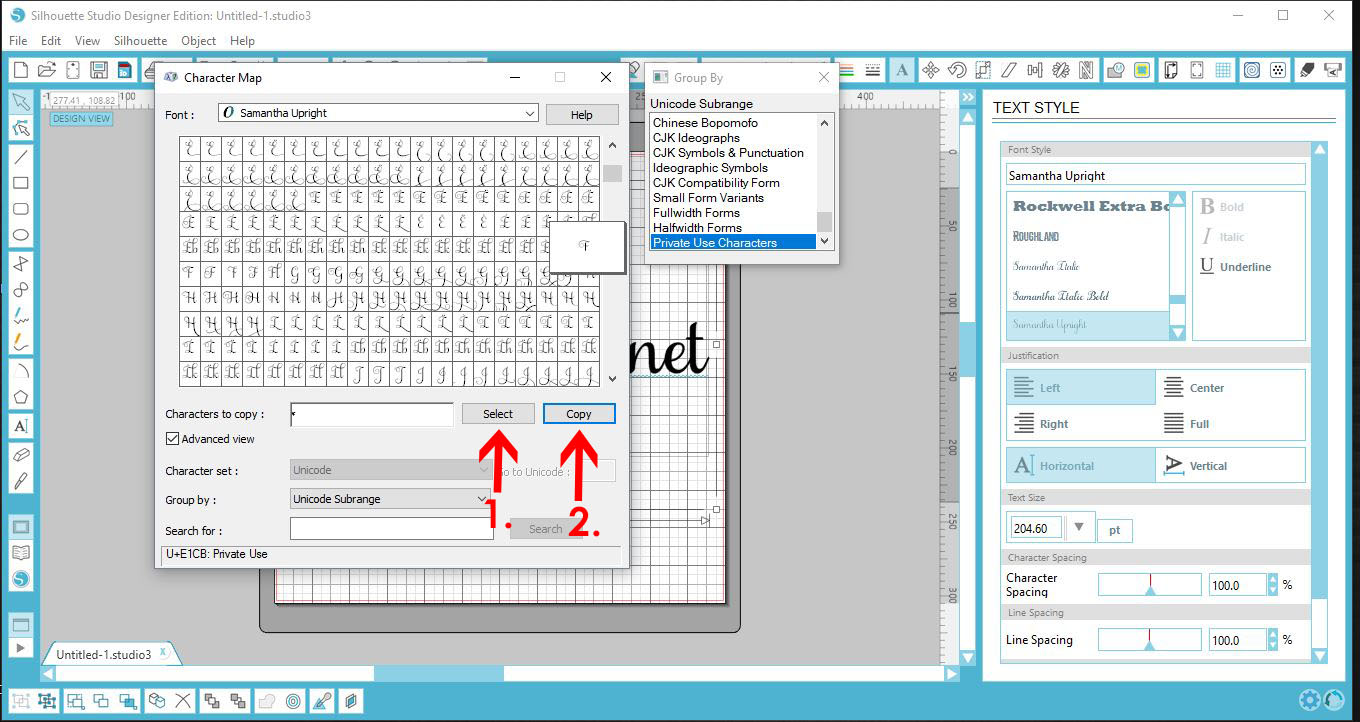
Task: Activate the Text tool in left toolbar
Action: click(20, 426)
